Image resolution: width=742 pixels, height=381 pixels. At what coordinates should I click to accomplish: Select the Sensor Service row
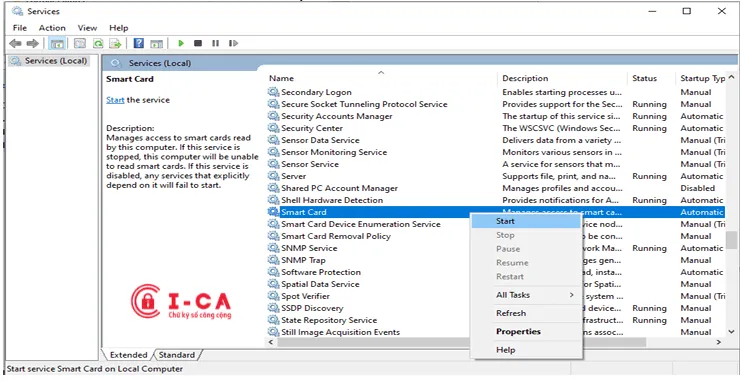pyautogui.click(x=496, y=164)
